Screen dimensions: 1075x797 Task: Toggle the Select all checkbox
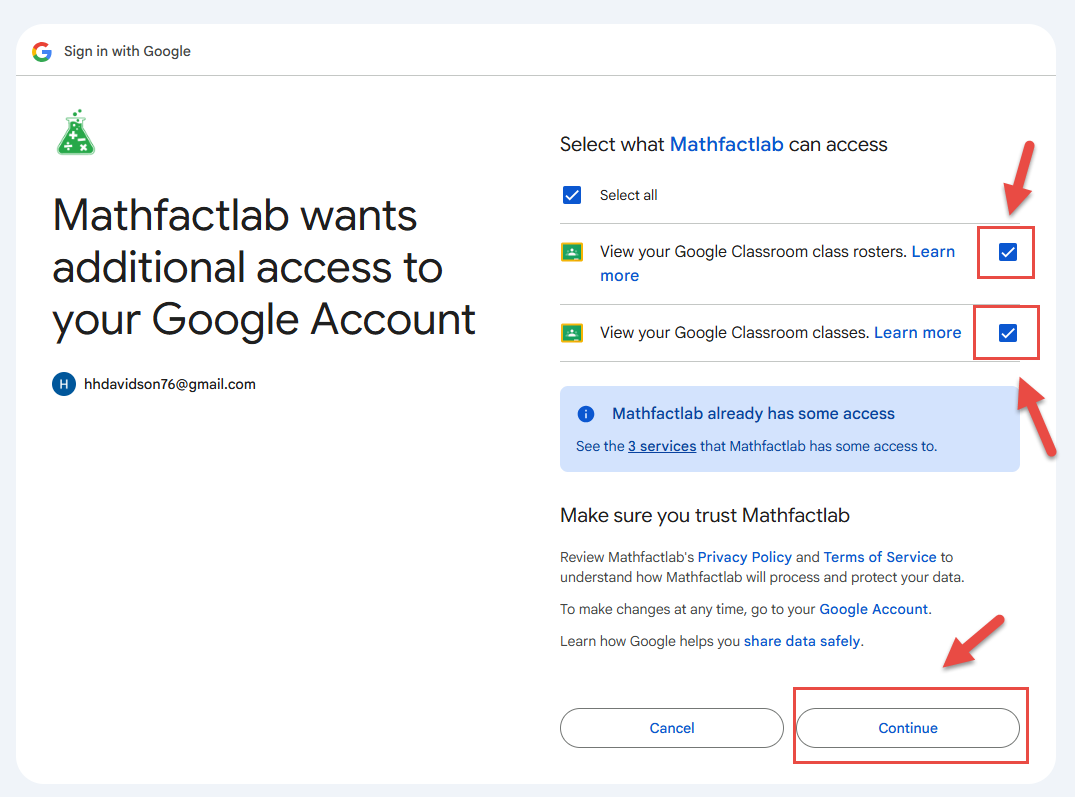click(572, 195)
